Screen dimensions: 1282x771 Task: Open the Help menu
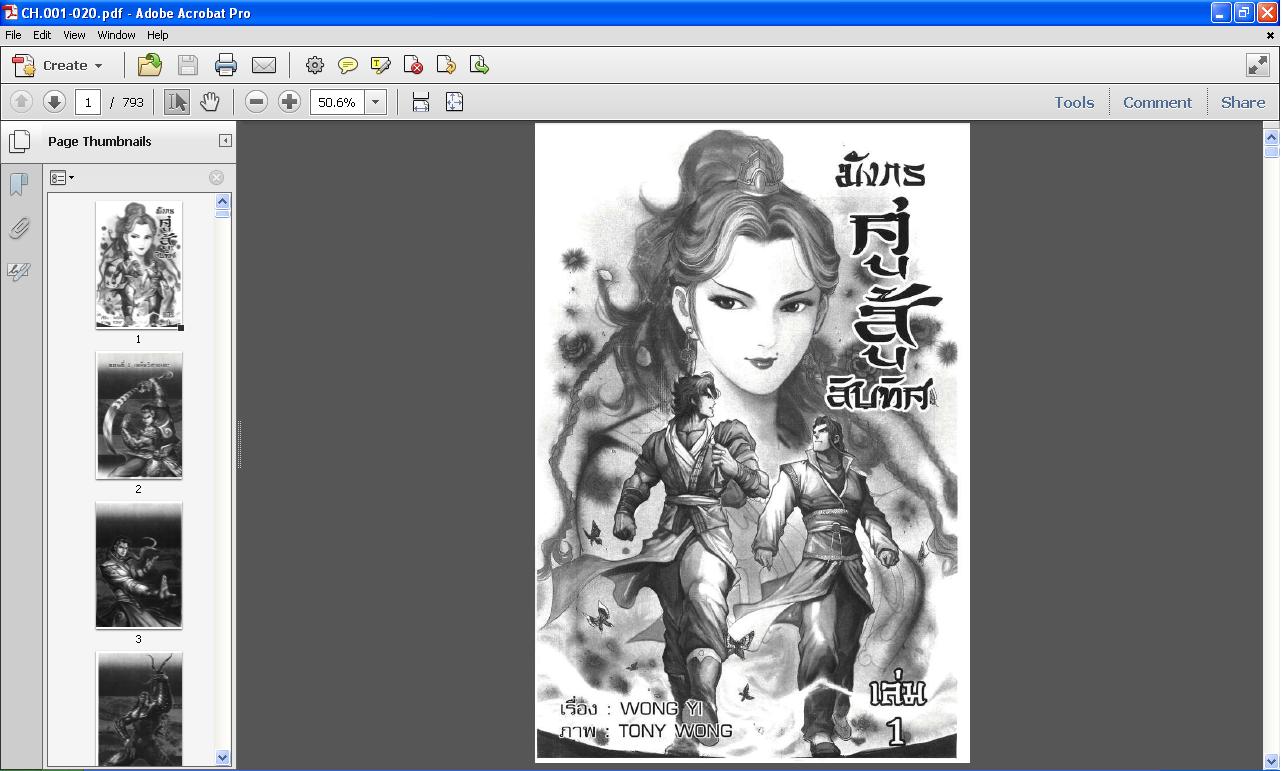click(158, 35)
